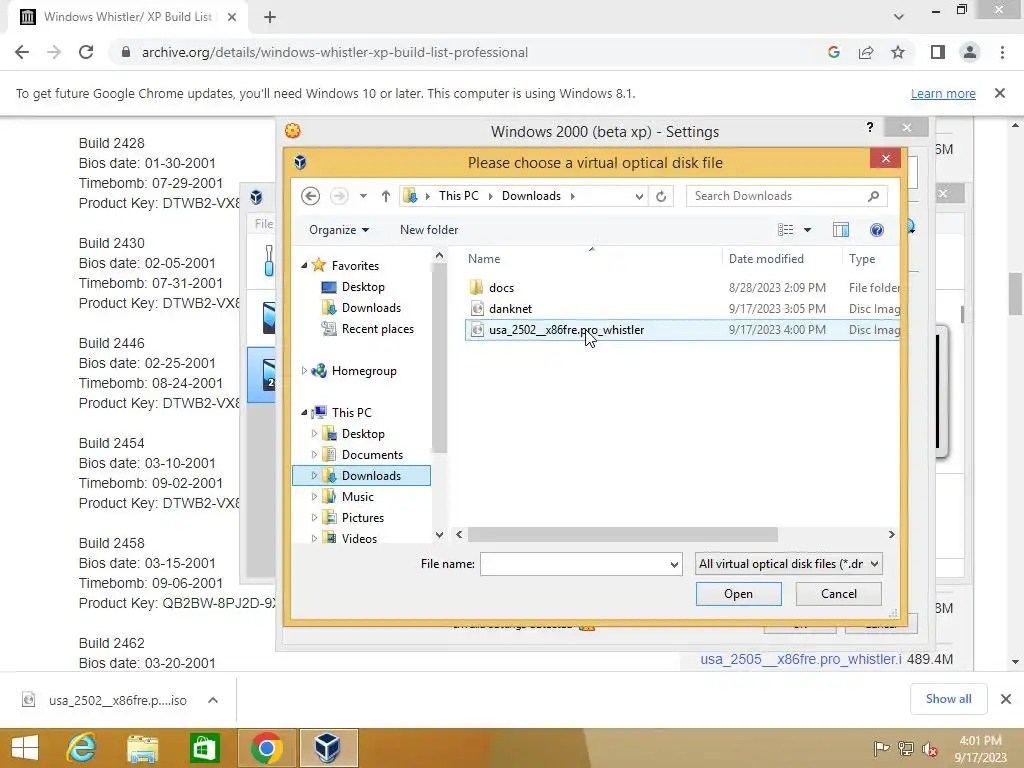This screenshot has height=768, width=1024.
Task: Click Chrome's back navigation arrow
Action: [22, 52]
